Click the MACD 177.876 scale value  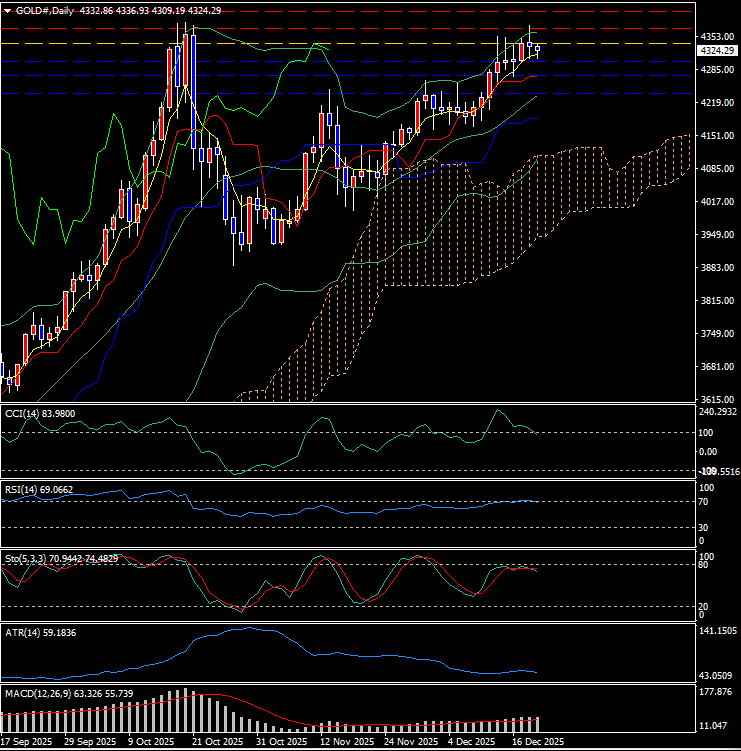click(717, 691)
